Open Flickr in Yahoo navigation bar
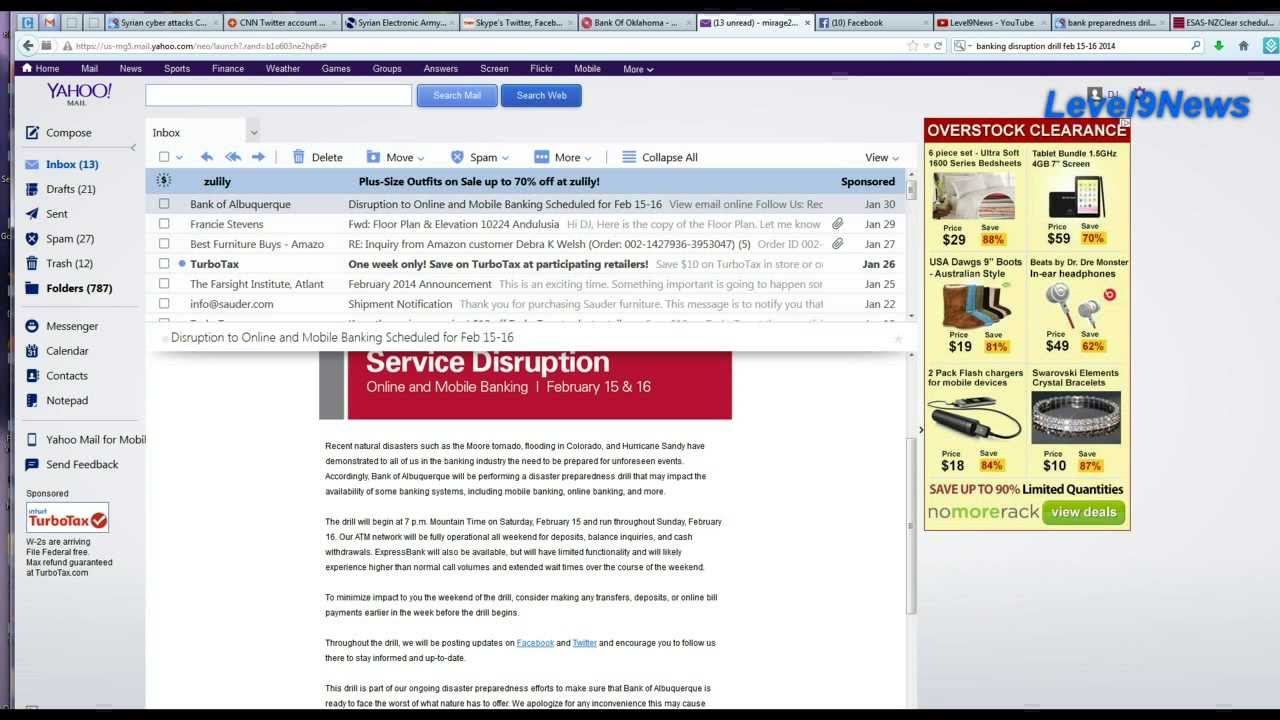 pos(541,69)
